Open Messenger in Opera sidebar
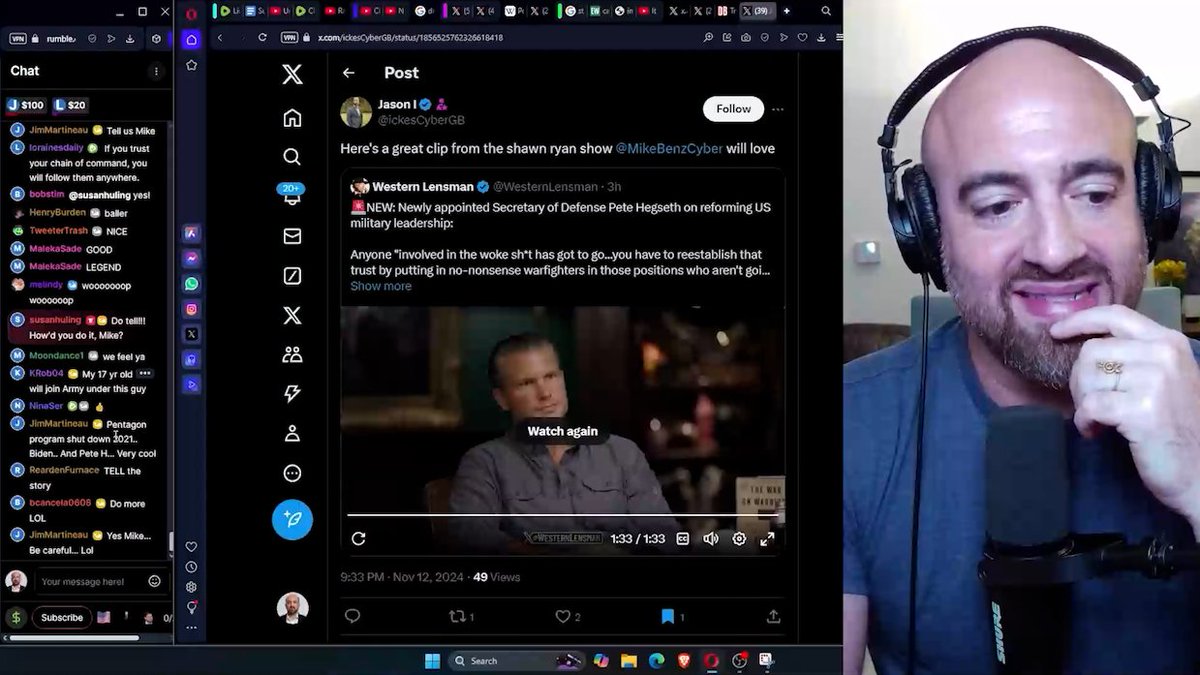The width and height of the screenshot is (1200, 675). click(x=191, y=258)
